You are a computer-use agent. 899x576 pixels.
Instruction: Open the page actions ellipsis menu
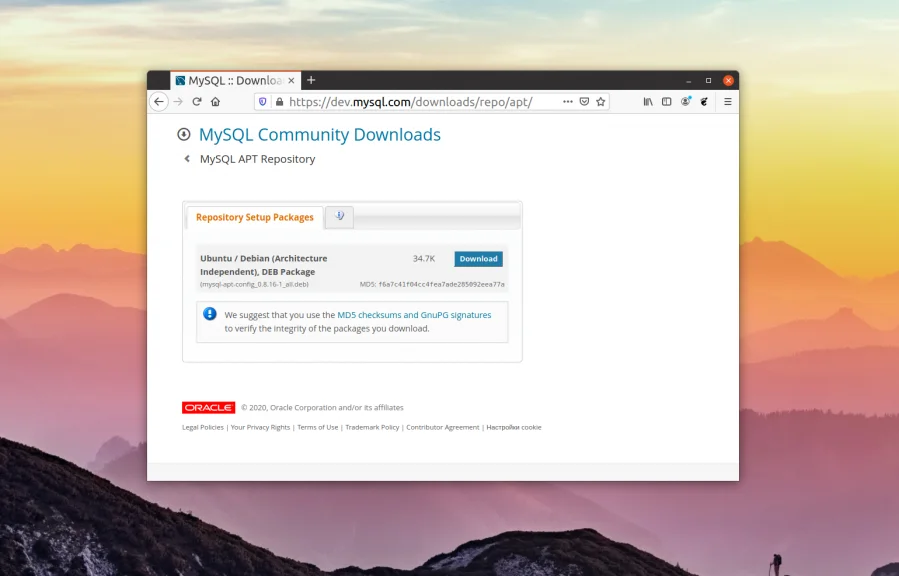pyautogui.click(x=568, y=101)
